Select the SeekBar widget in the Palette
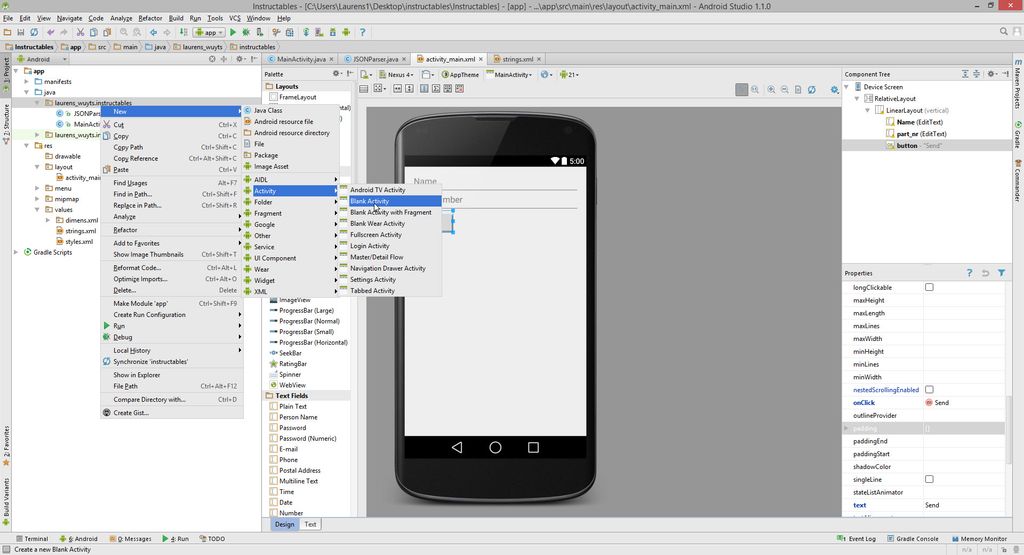Viewport: 1024px width, 555px height. click(x=285, y=353)
